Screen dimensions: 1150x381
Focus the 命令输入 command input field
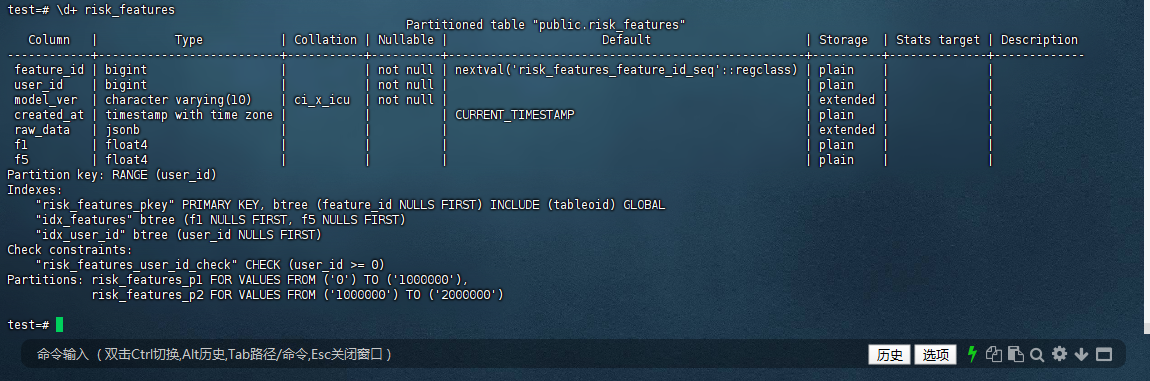click(x=440, y=355)
